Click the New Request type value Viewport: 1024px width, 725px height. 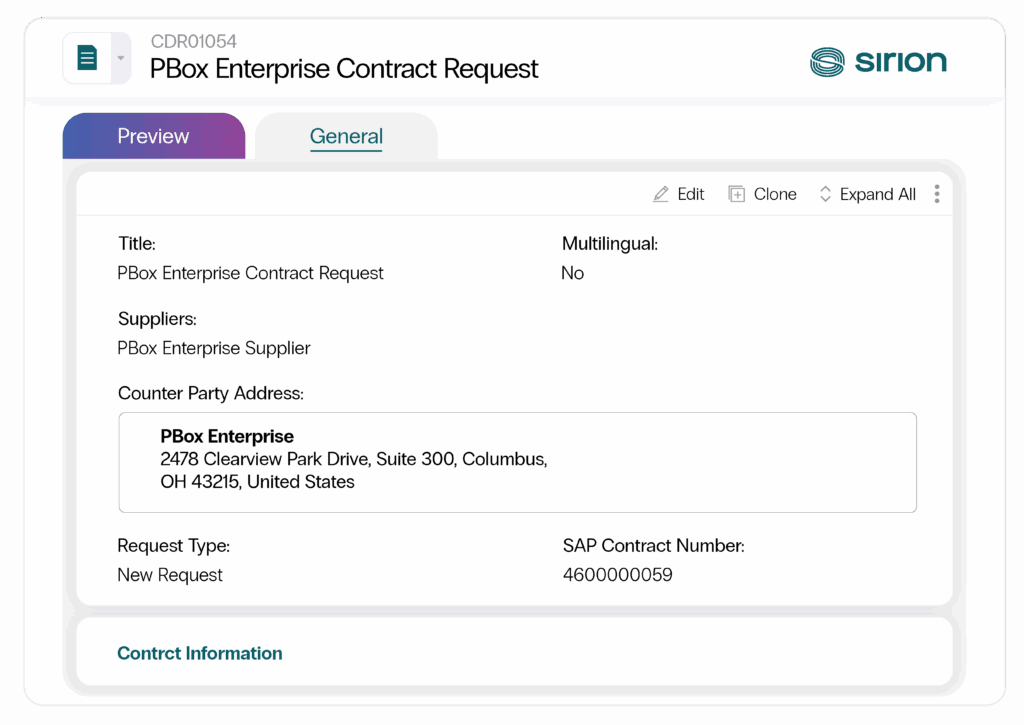pos(170,575)
